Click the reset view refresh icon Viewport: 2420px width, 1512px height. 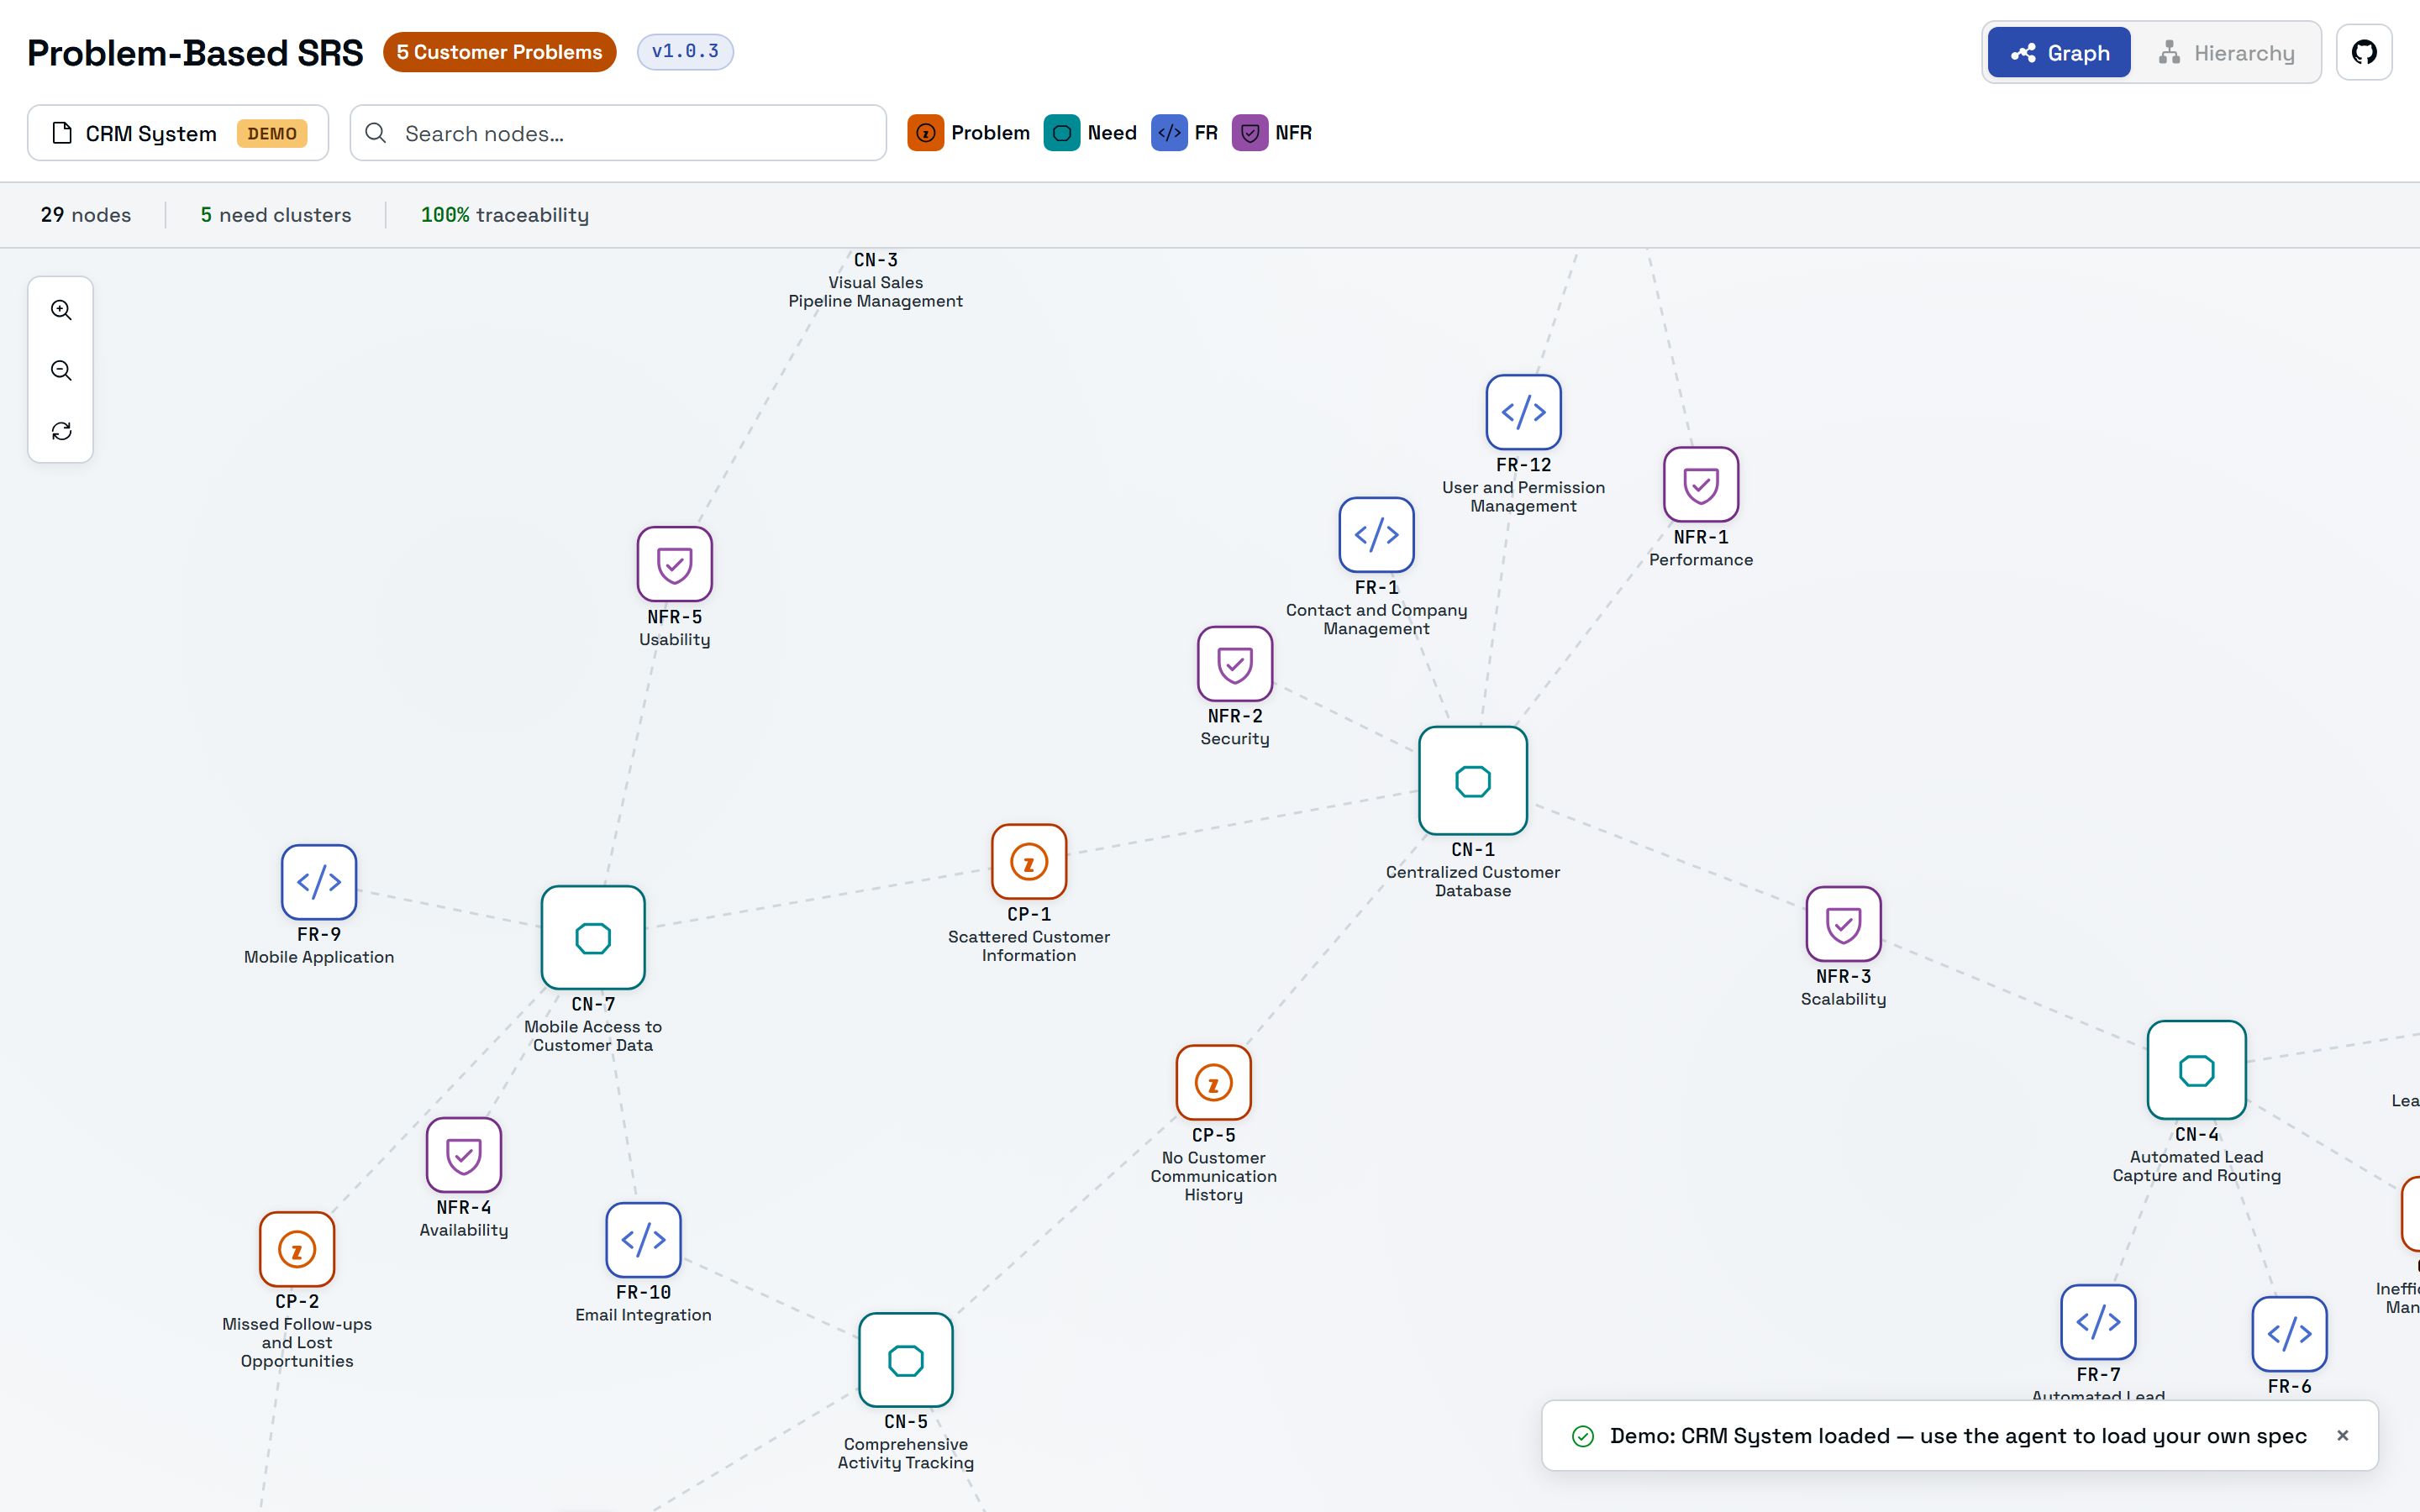tap(61, 431)
